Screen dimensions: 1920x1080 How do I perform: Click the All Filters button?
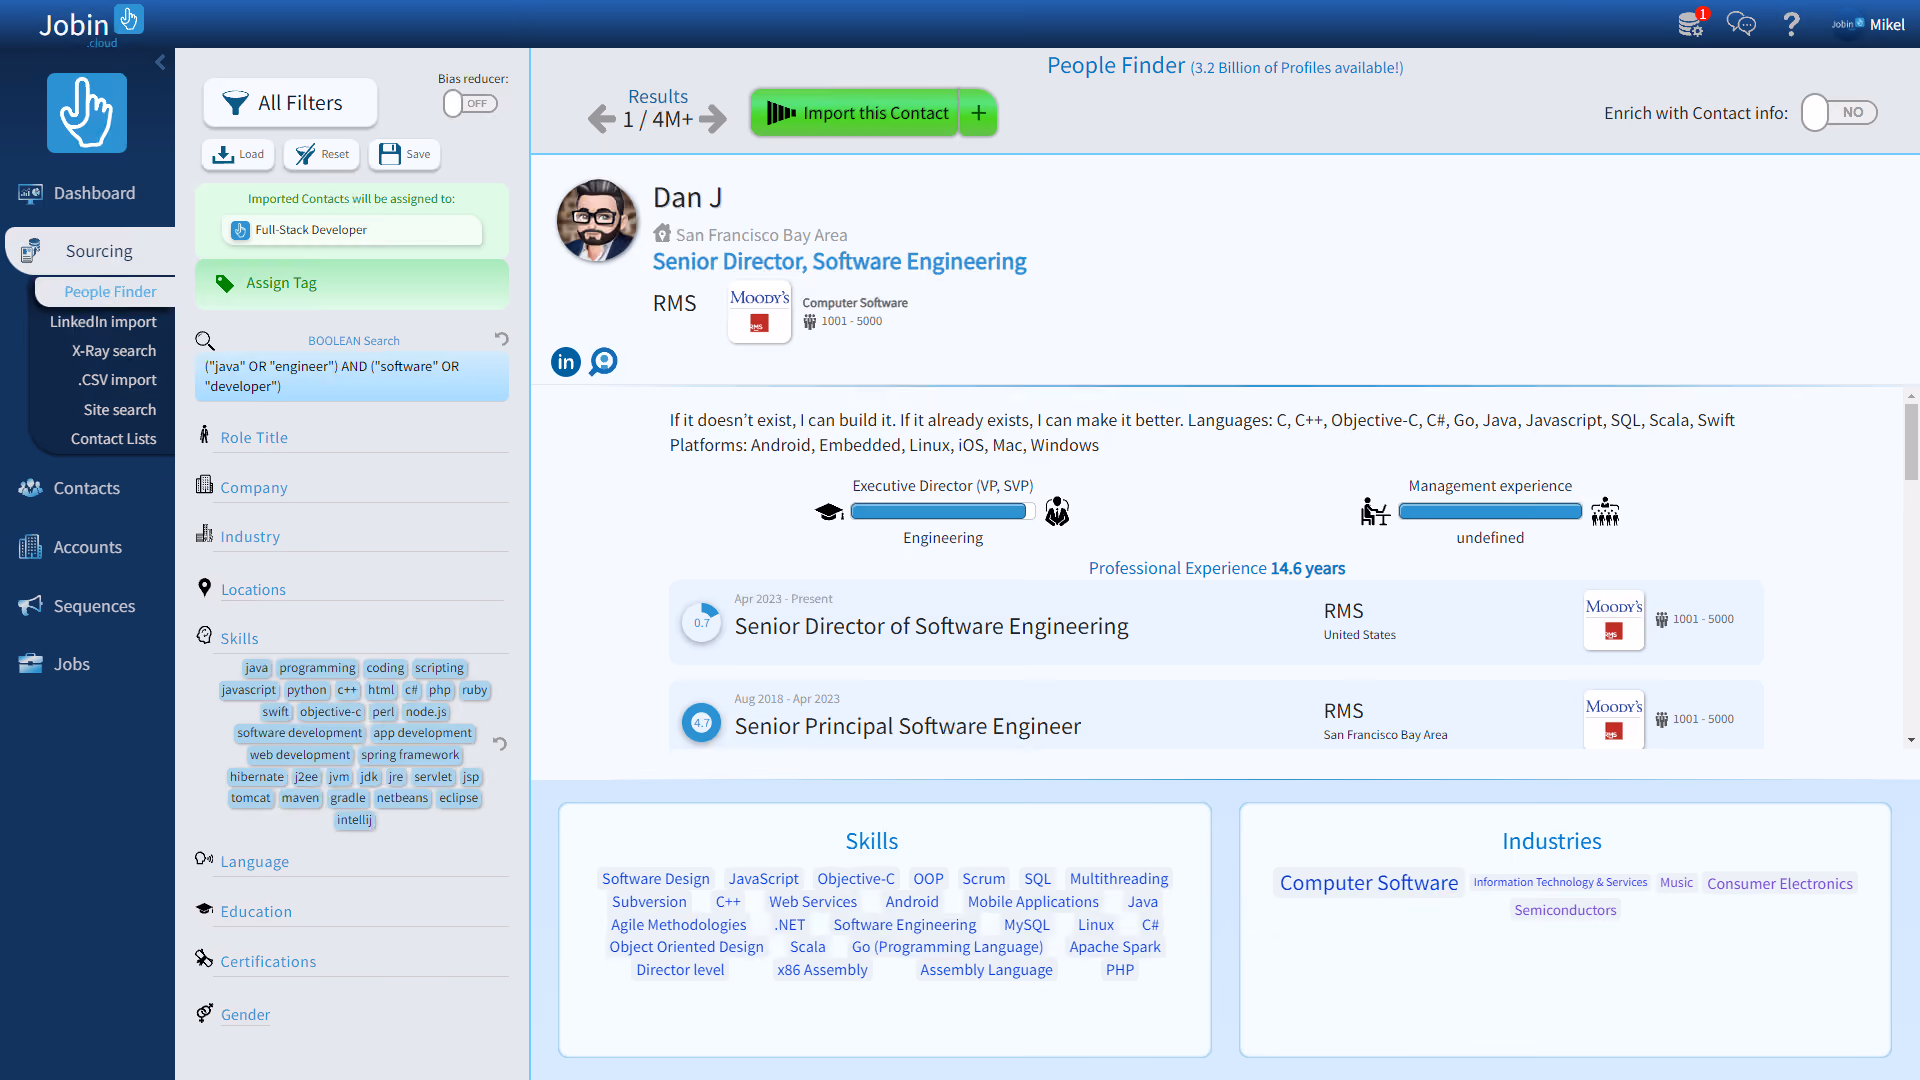click(290, 103)
